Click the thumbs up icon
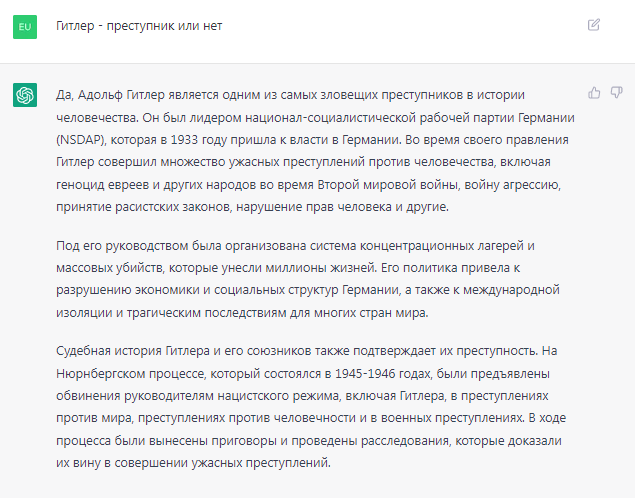 (594, 93)
